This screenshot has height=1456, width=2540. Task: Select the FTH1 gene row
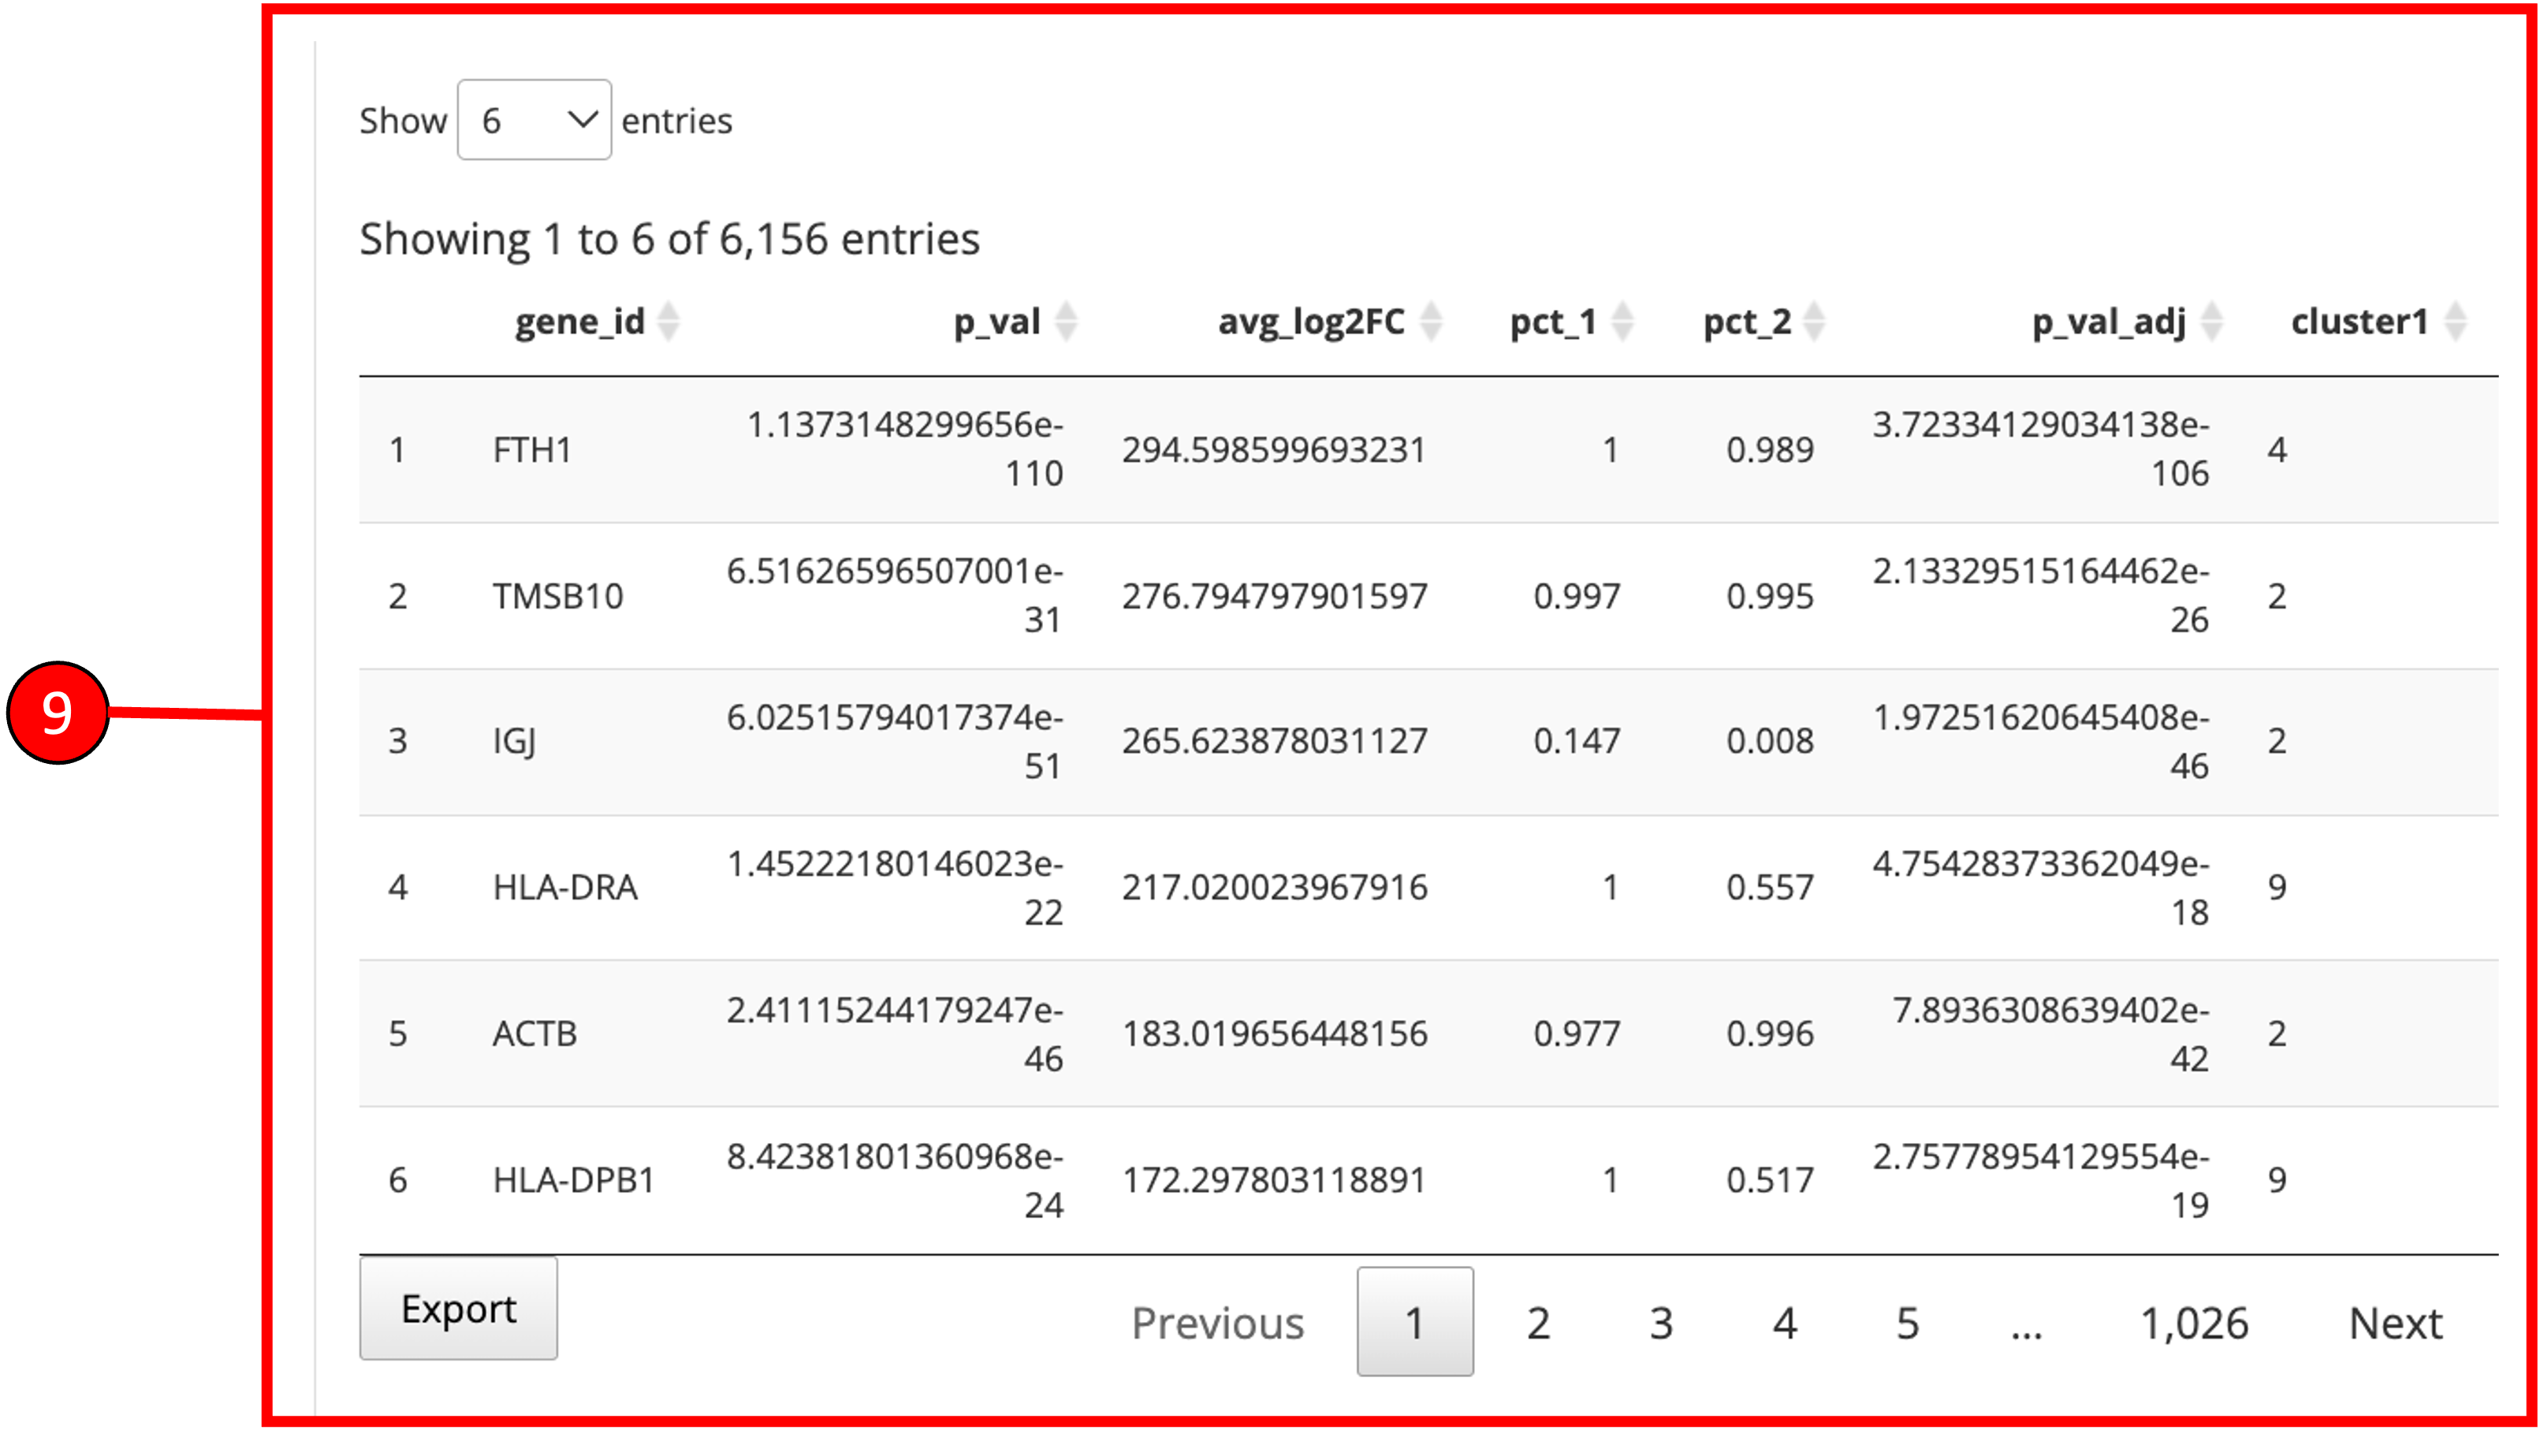click(532, 450)
